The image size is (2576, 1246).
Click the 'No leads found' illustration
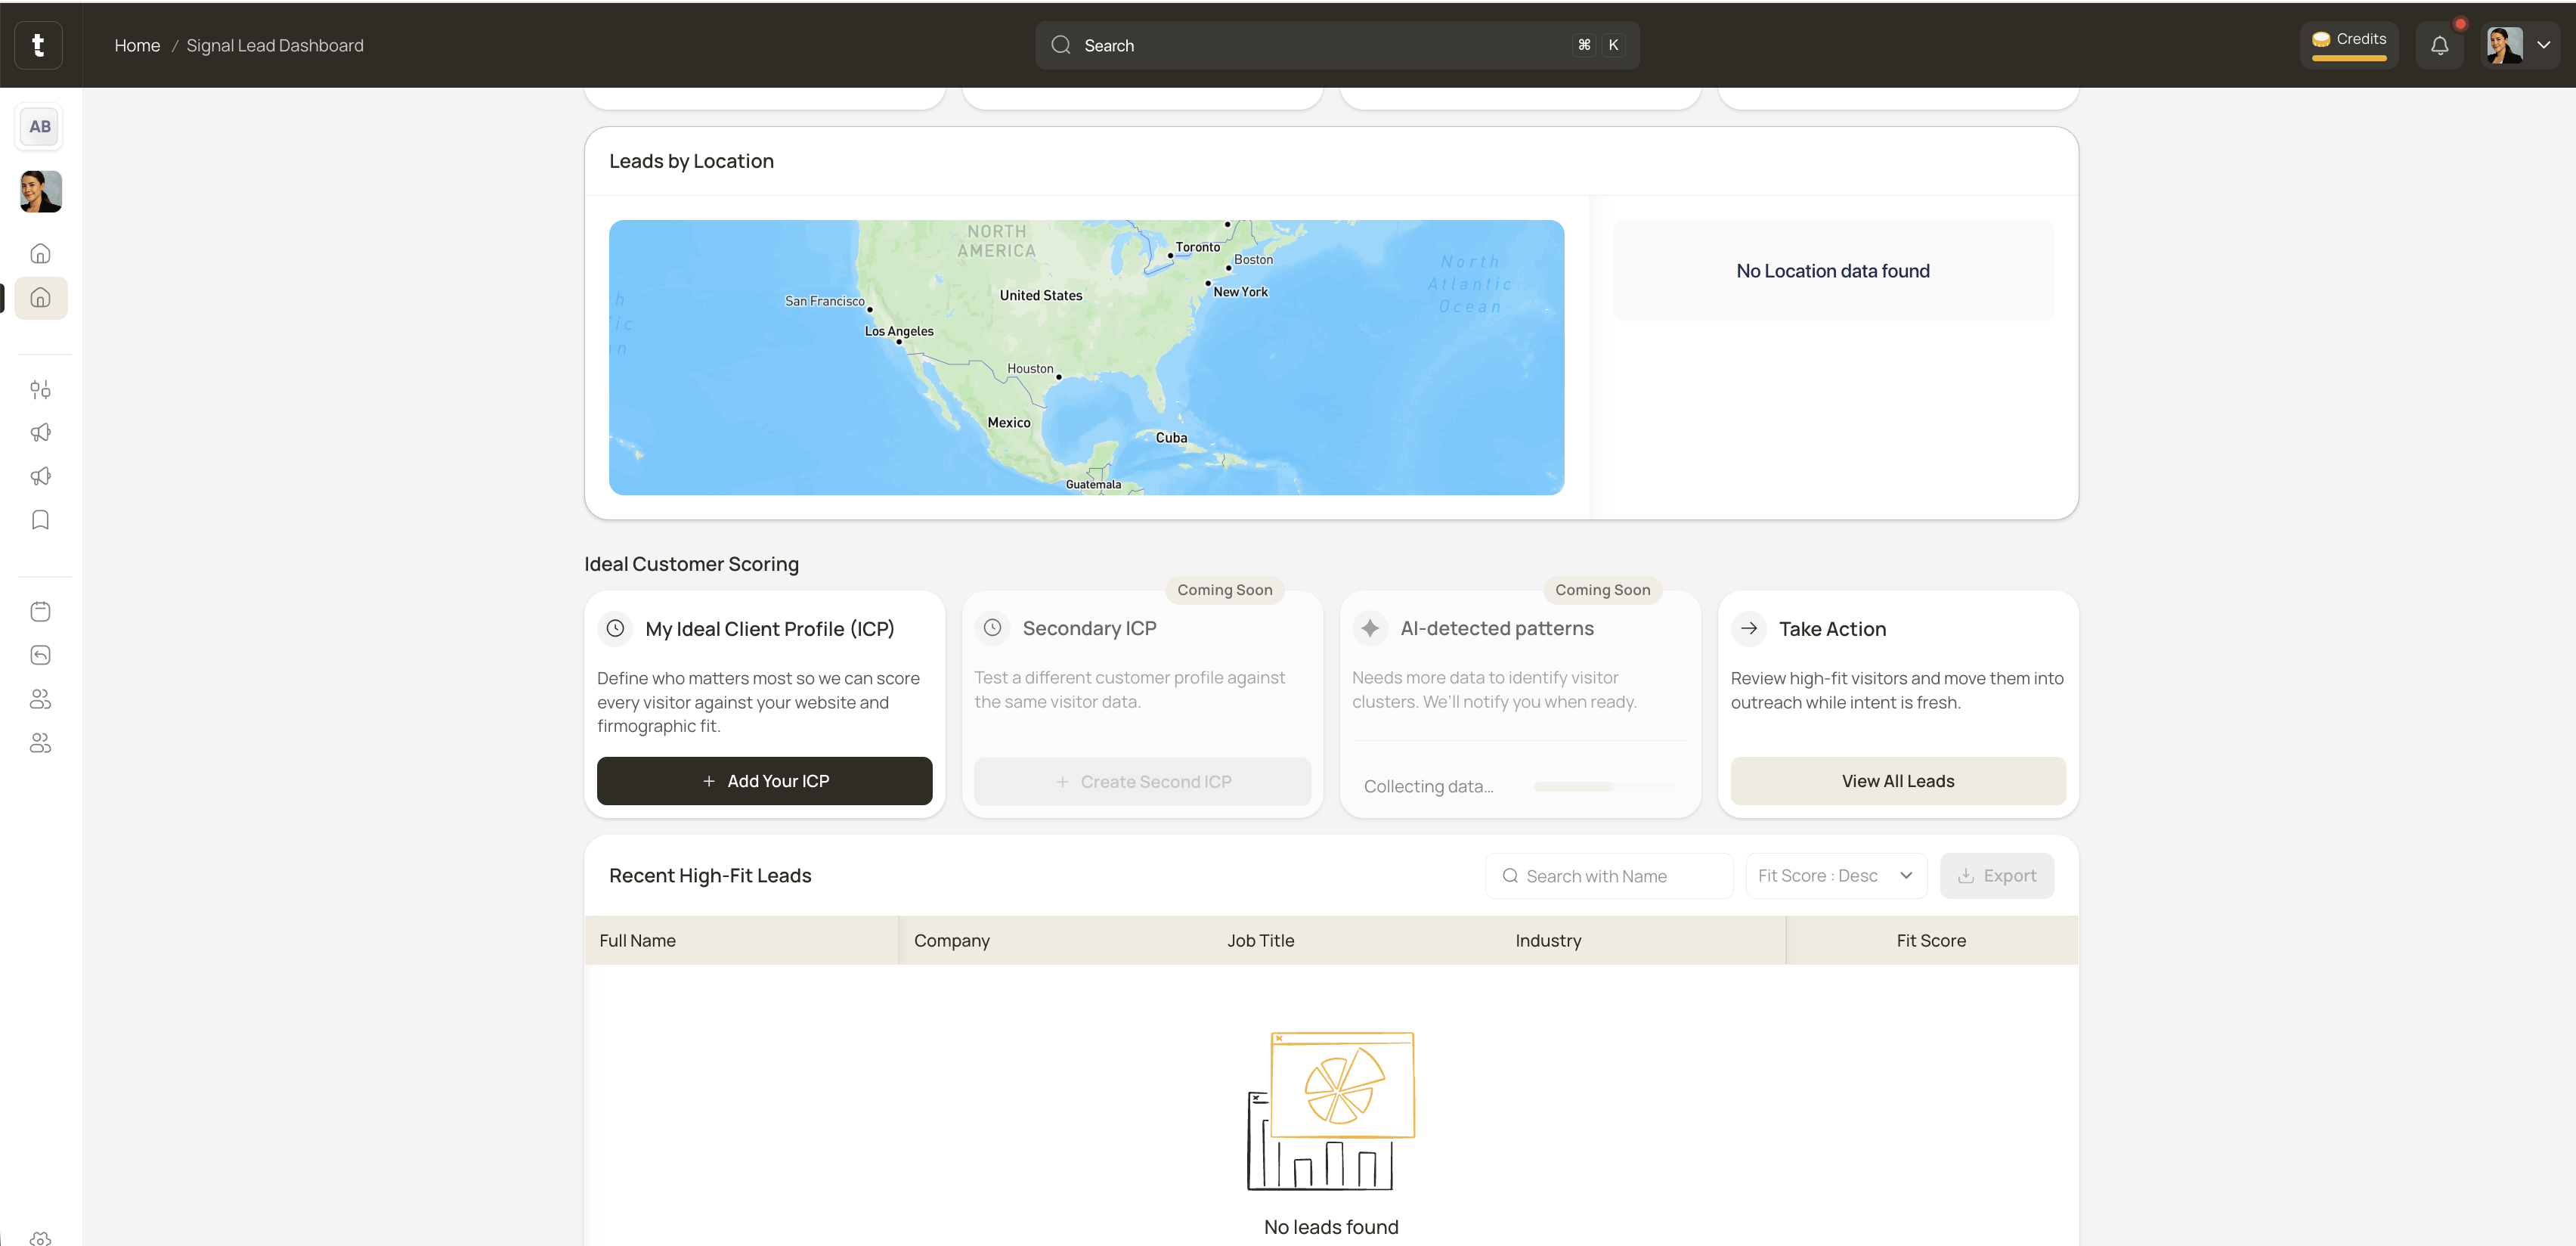point(1331,1111)
